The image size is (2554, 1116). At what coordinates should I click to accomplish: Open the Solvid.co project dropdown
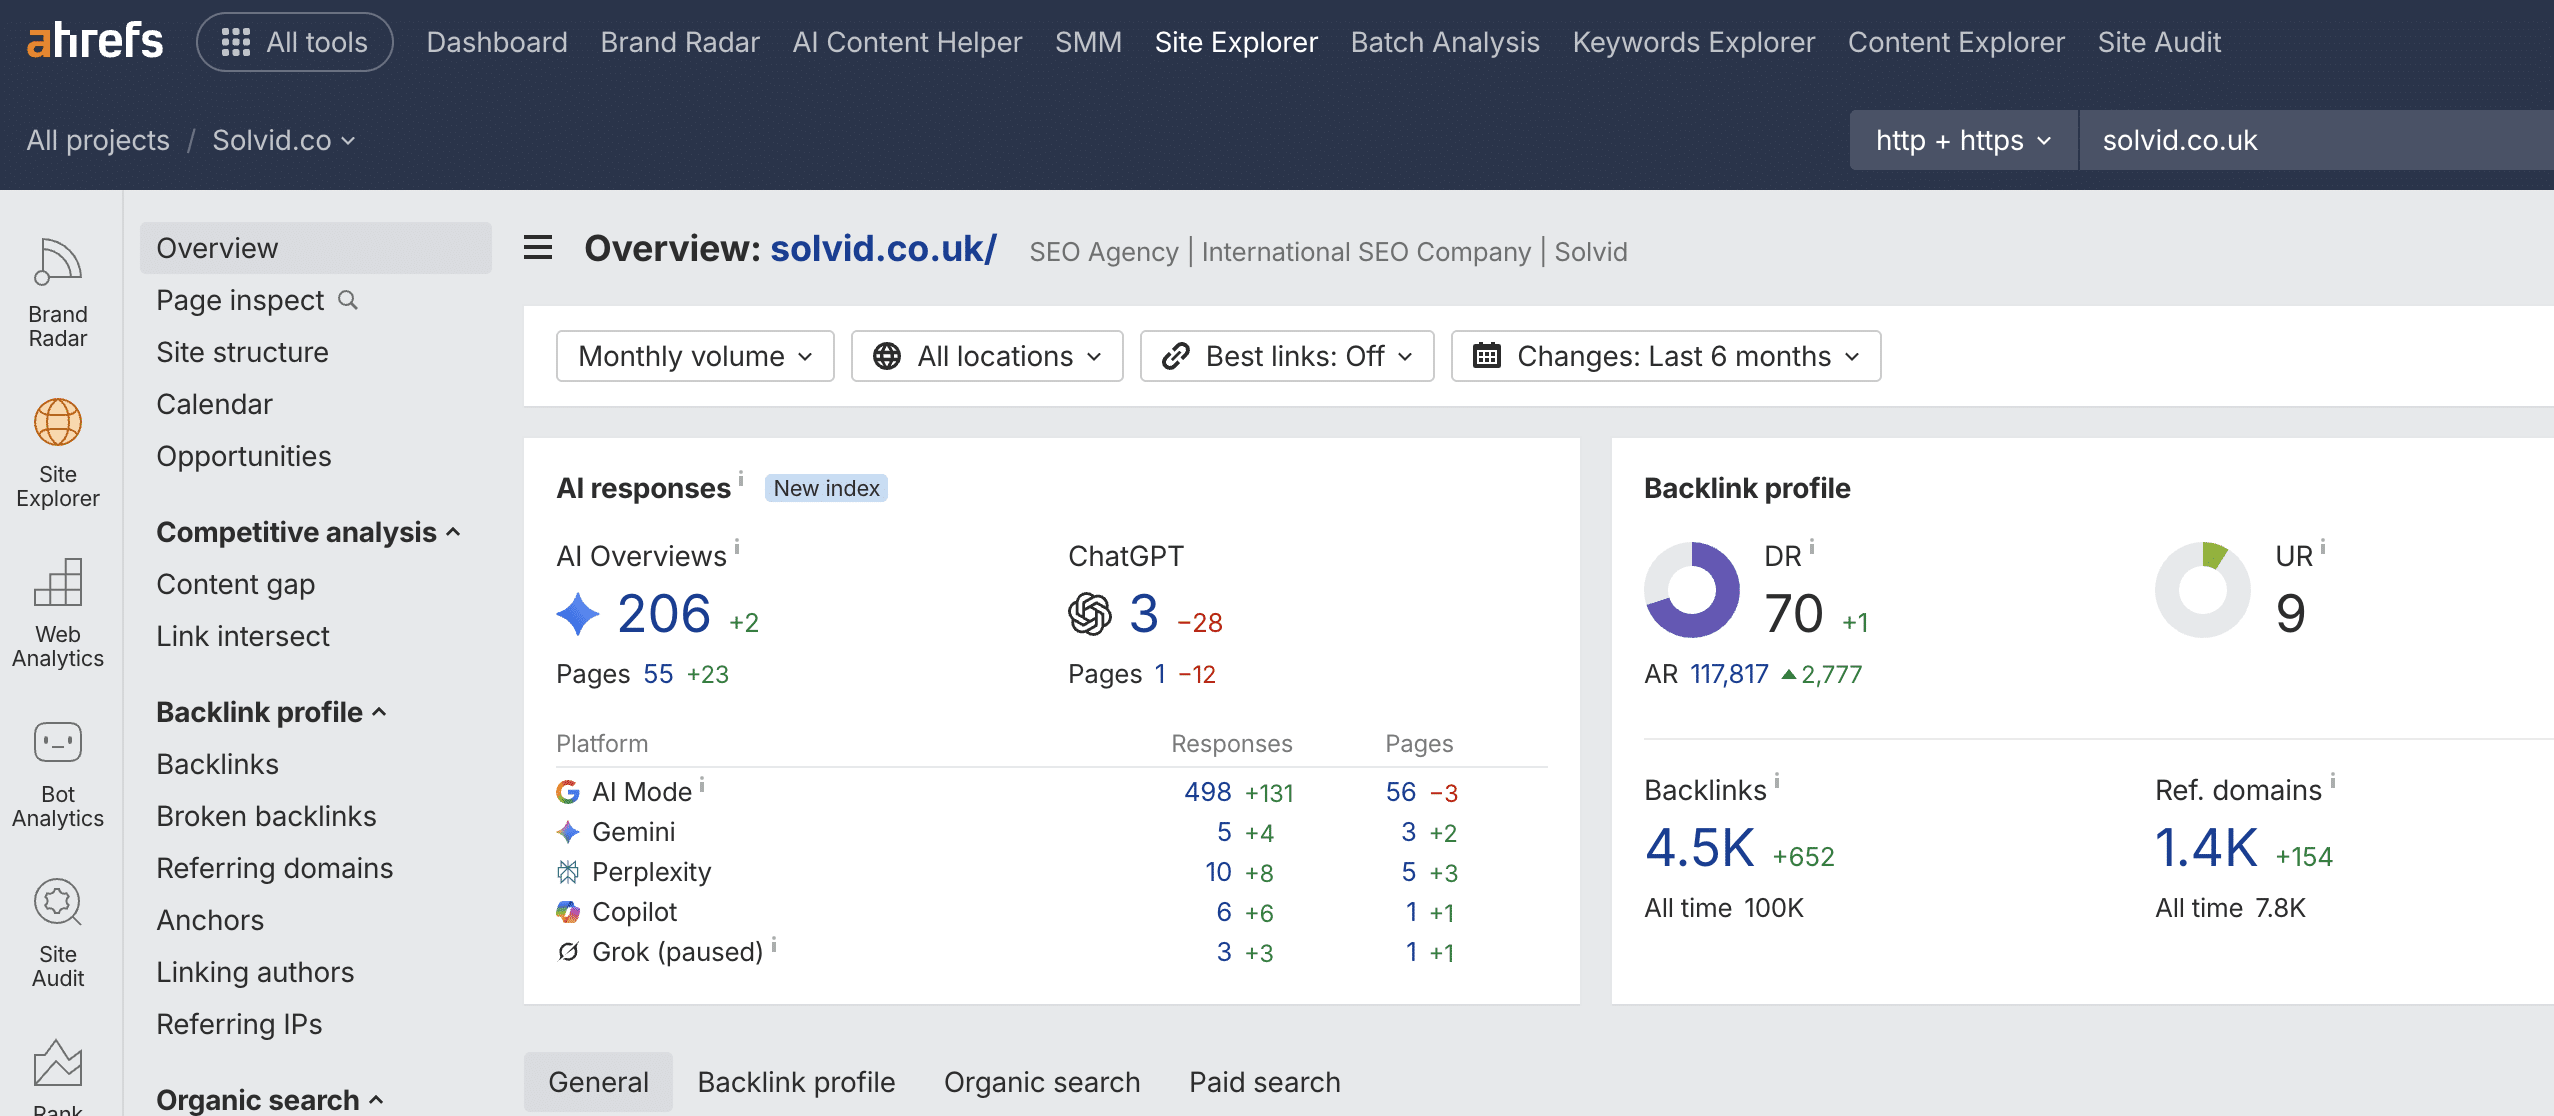(284, 140)
